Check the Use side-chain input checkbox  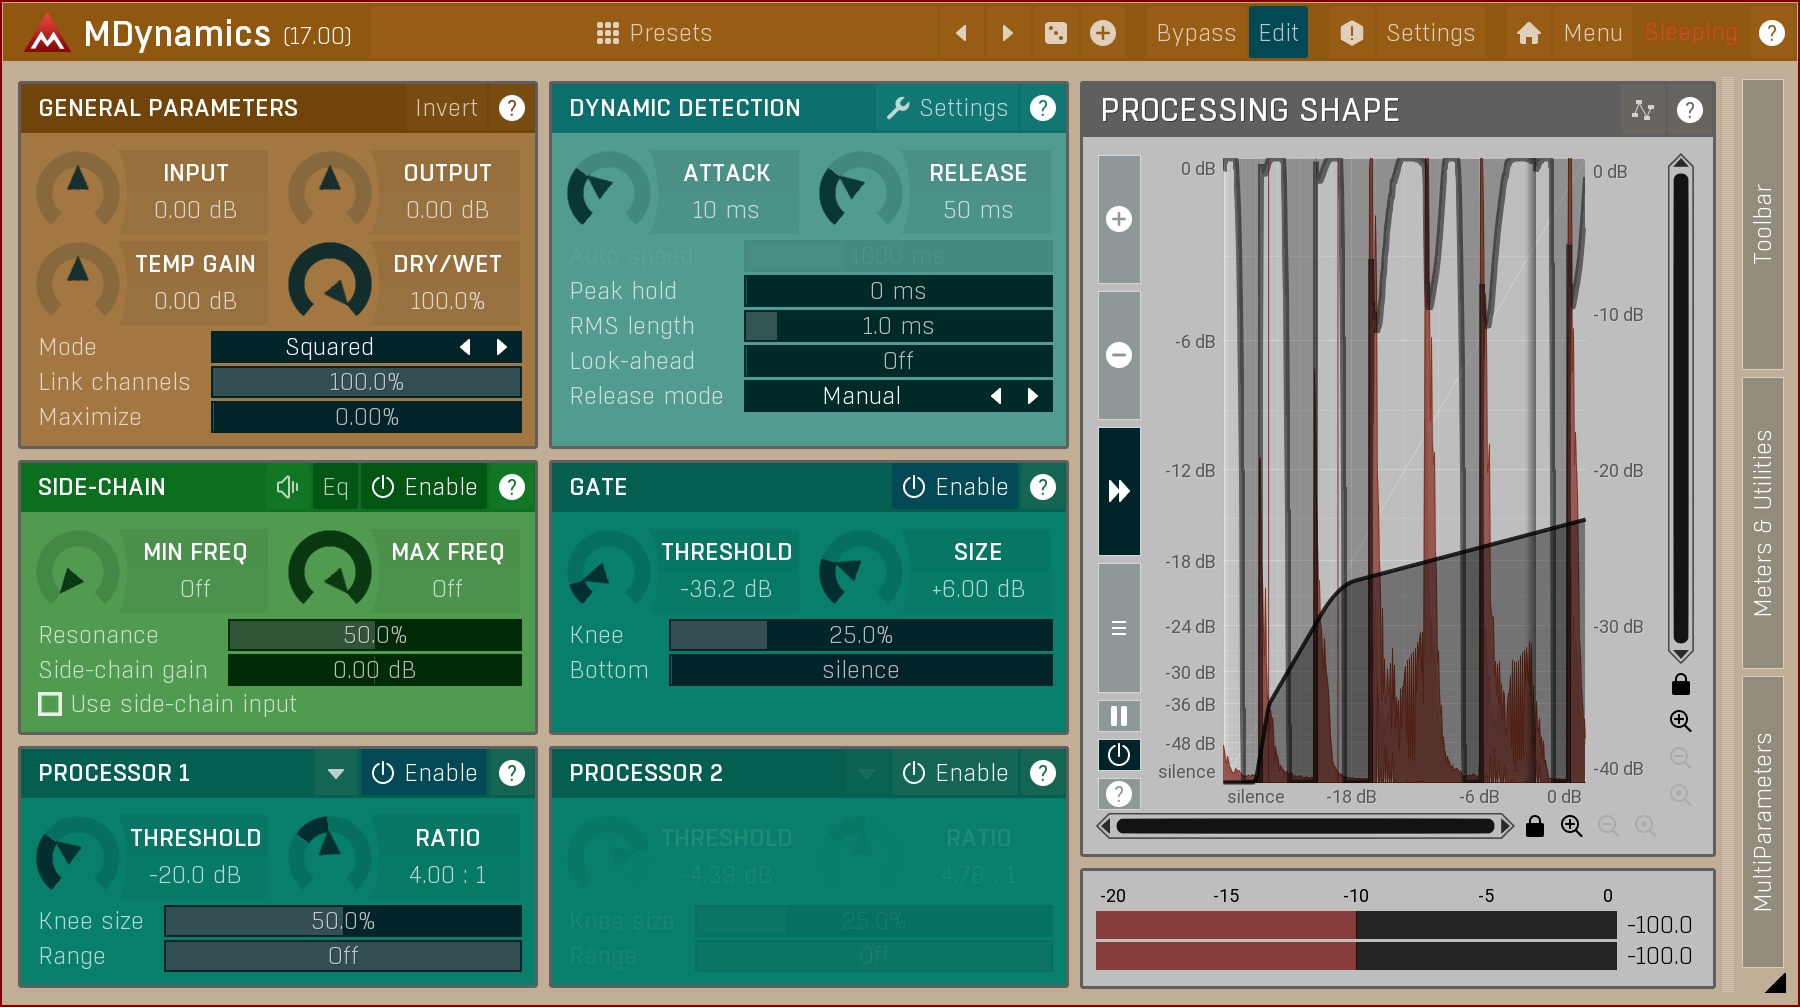point(50,704)
